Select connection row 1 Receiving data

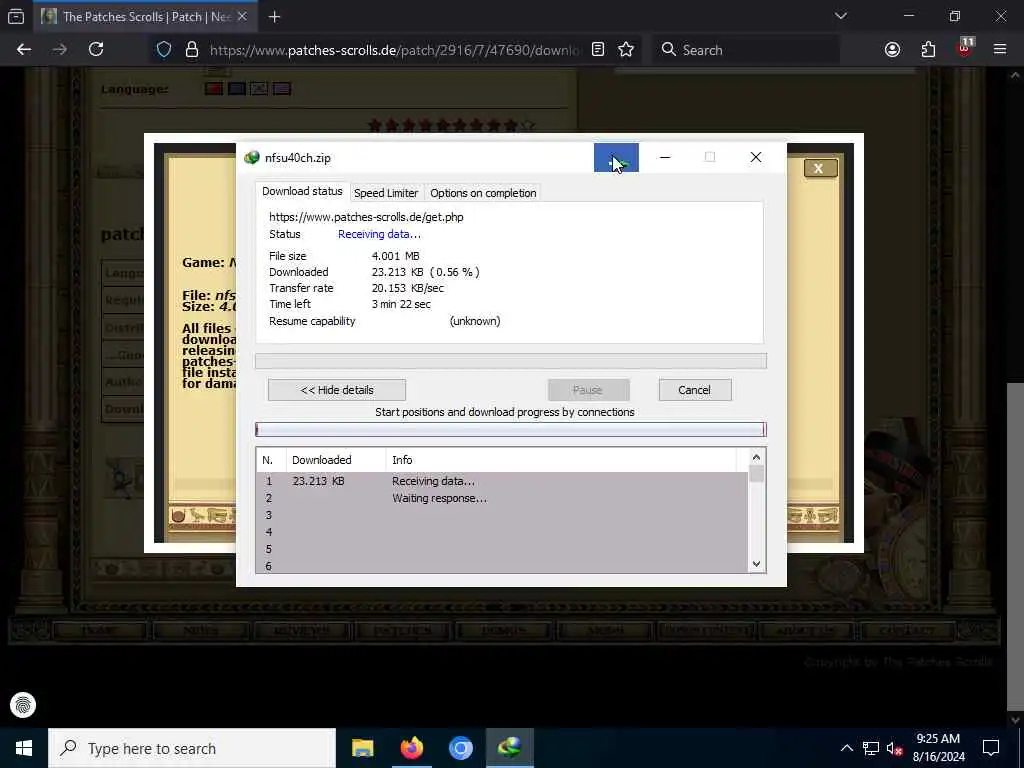tap(502, 481)
